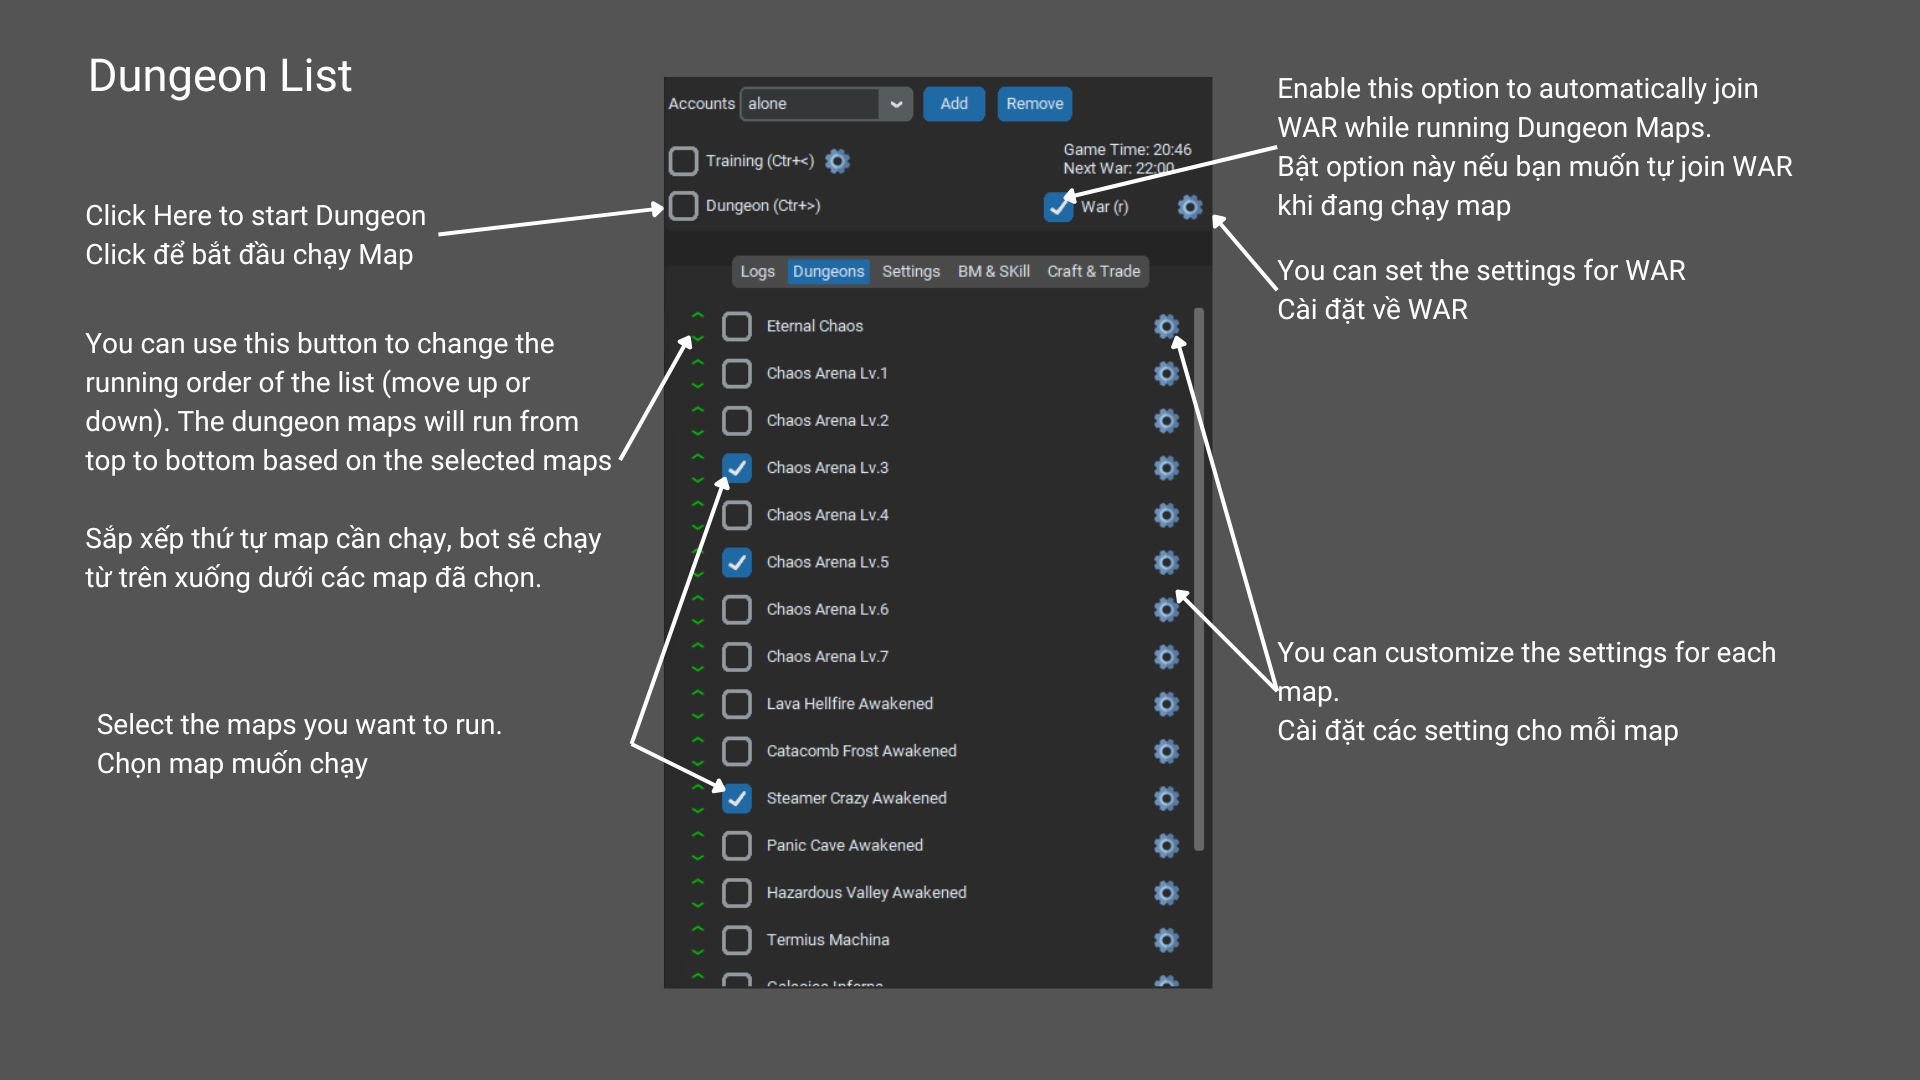Check Lava Hellfire Awakened map
Screen dimensions: 1920x1080
pos(737,704)
